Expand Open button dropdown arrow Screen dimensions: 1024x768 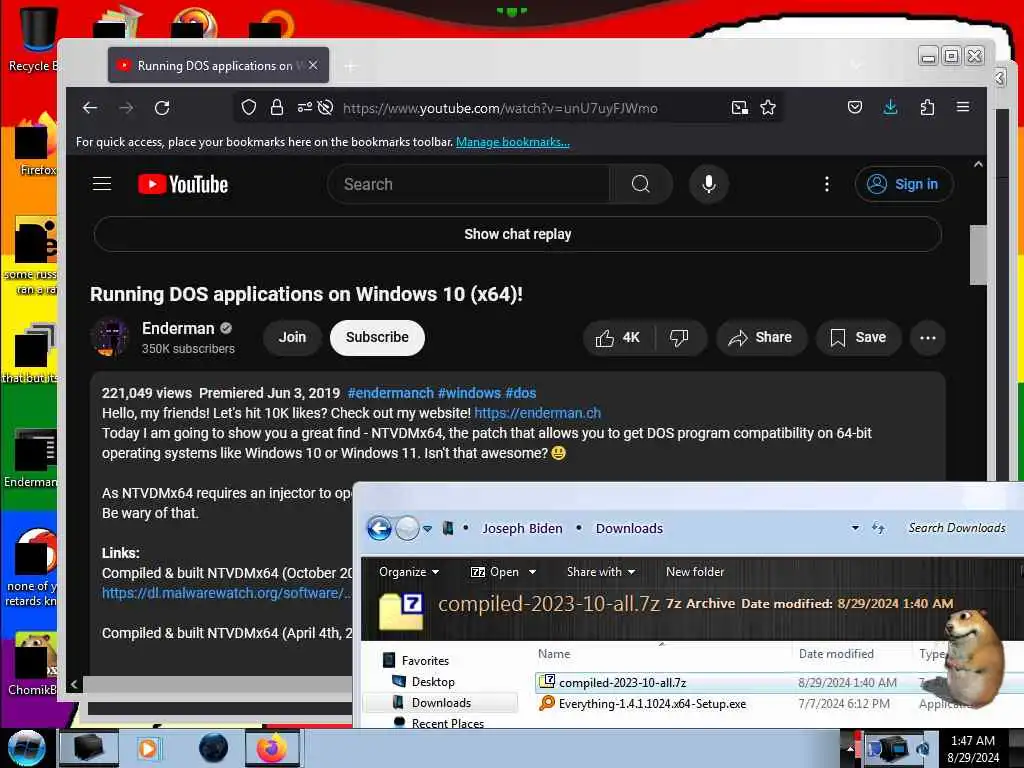tap(533, 572)
